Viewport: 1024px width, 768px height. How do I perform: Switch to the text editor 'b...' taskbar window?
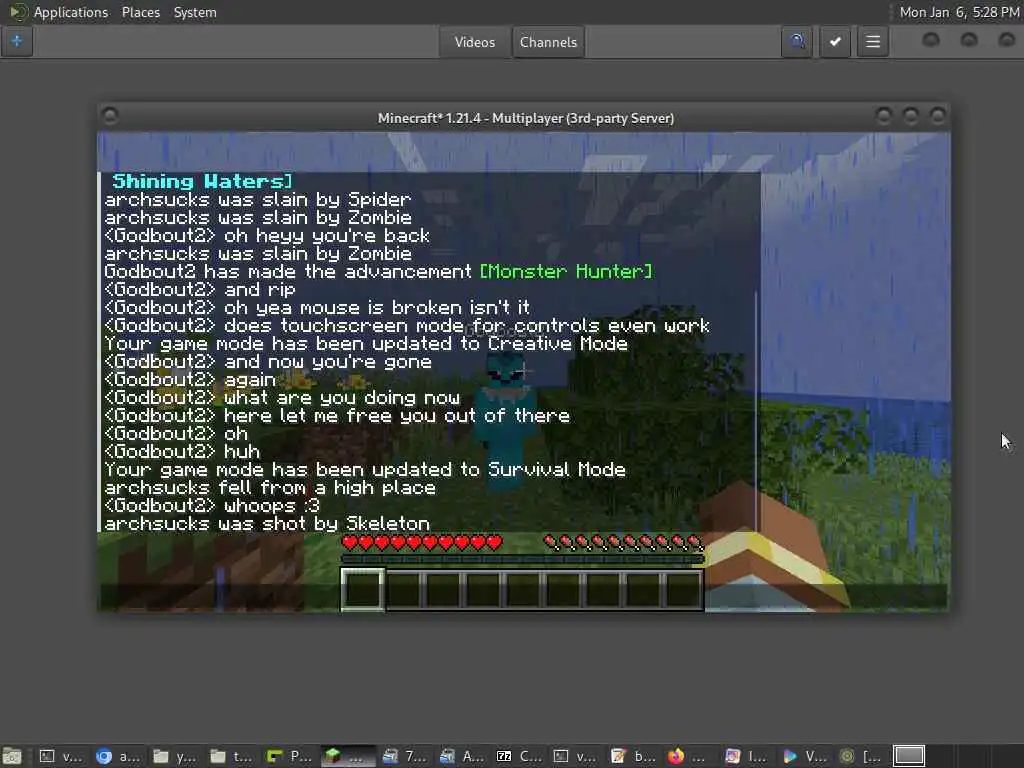(x=633, y=756)
